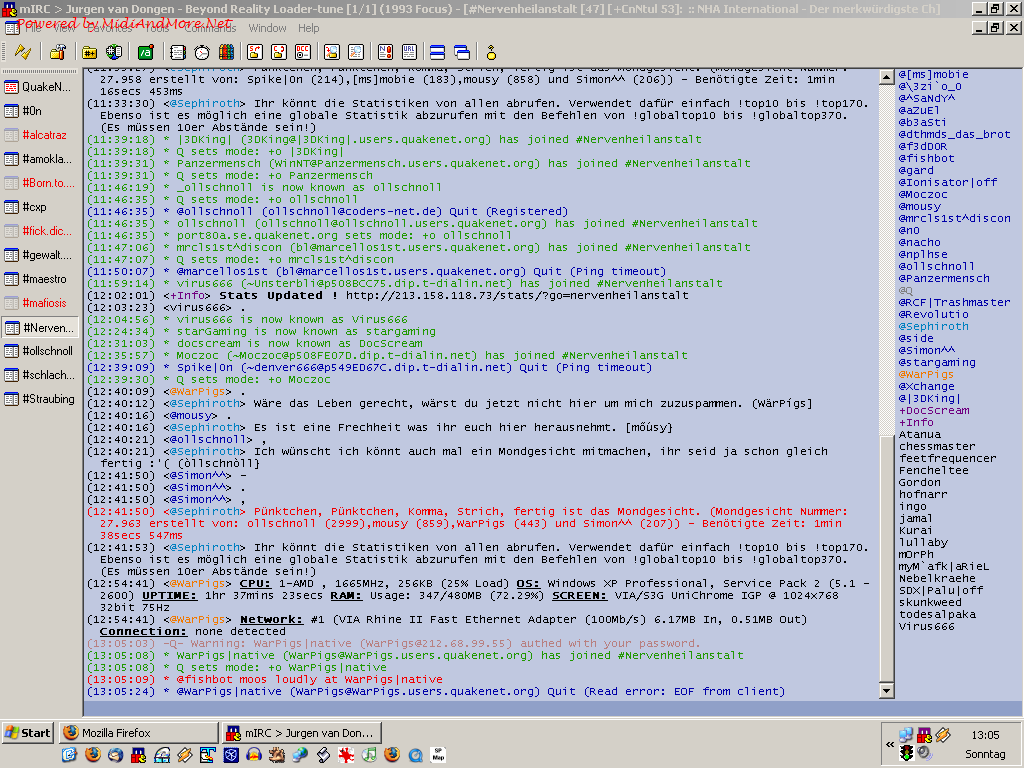The height and width of the screenshot is (768, 1024).
Task: Click the chat scrollbar up arrow
Action: coord(886,76)
